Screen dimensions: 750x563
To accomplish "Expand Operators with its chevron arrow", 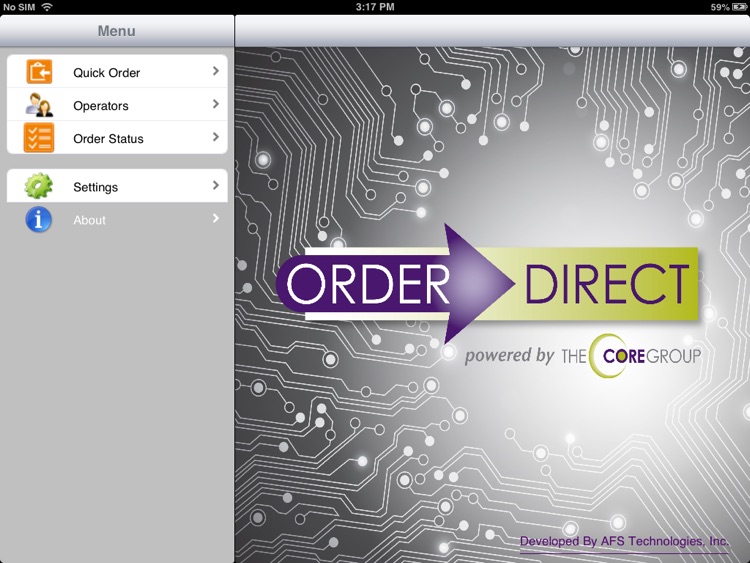I will point(216,104).
